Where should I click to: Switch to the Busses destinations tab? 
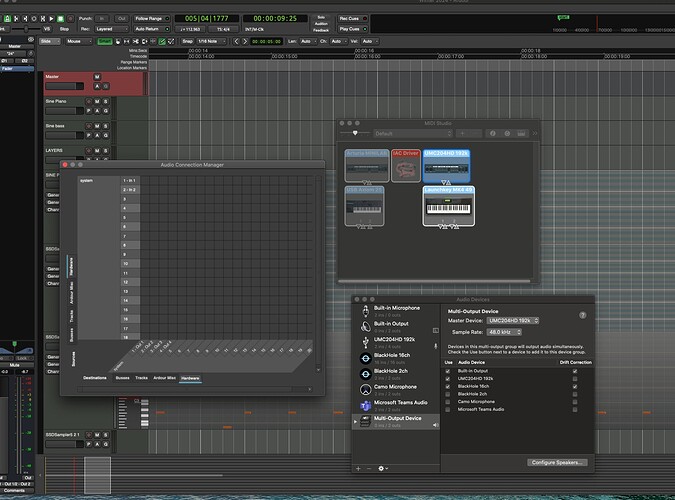coord(122,378)
